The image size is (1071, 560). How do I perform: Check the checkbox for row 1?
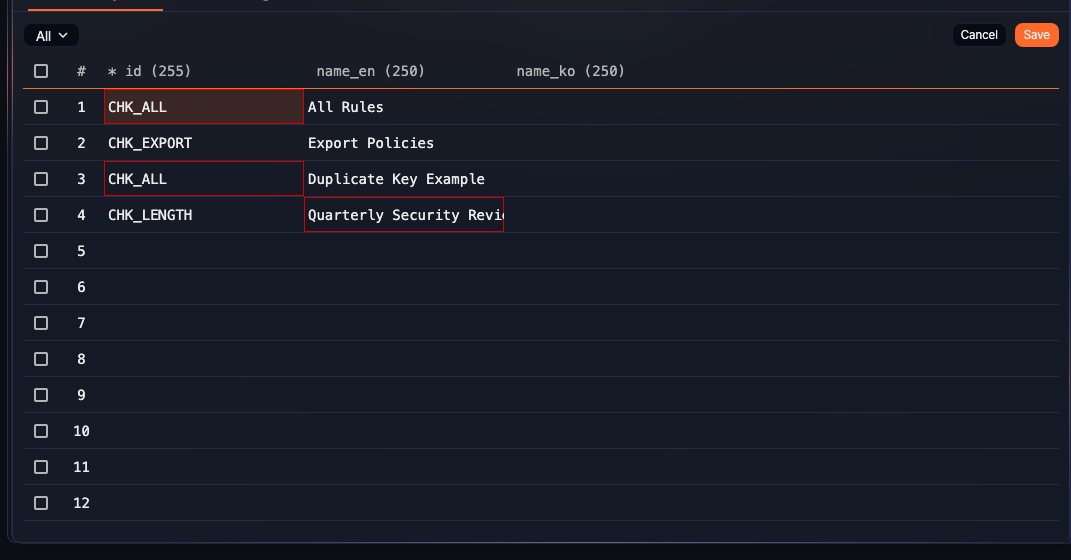(x=41, y=107)
